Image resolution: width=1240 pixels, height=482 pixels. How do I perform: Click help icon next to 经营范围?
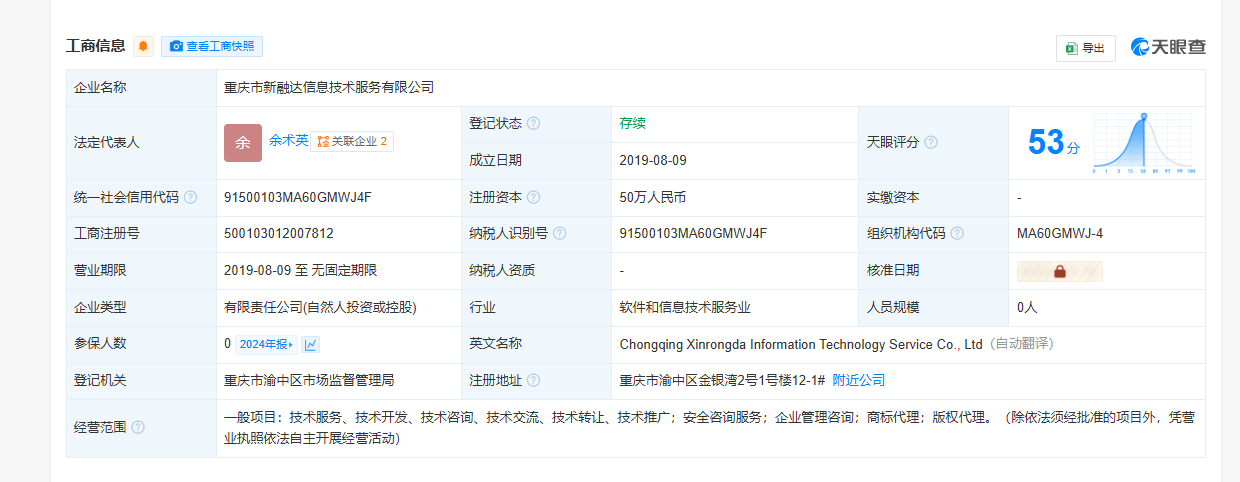(x=138, y=428)
